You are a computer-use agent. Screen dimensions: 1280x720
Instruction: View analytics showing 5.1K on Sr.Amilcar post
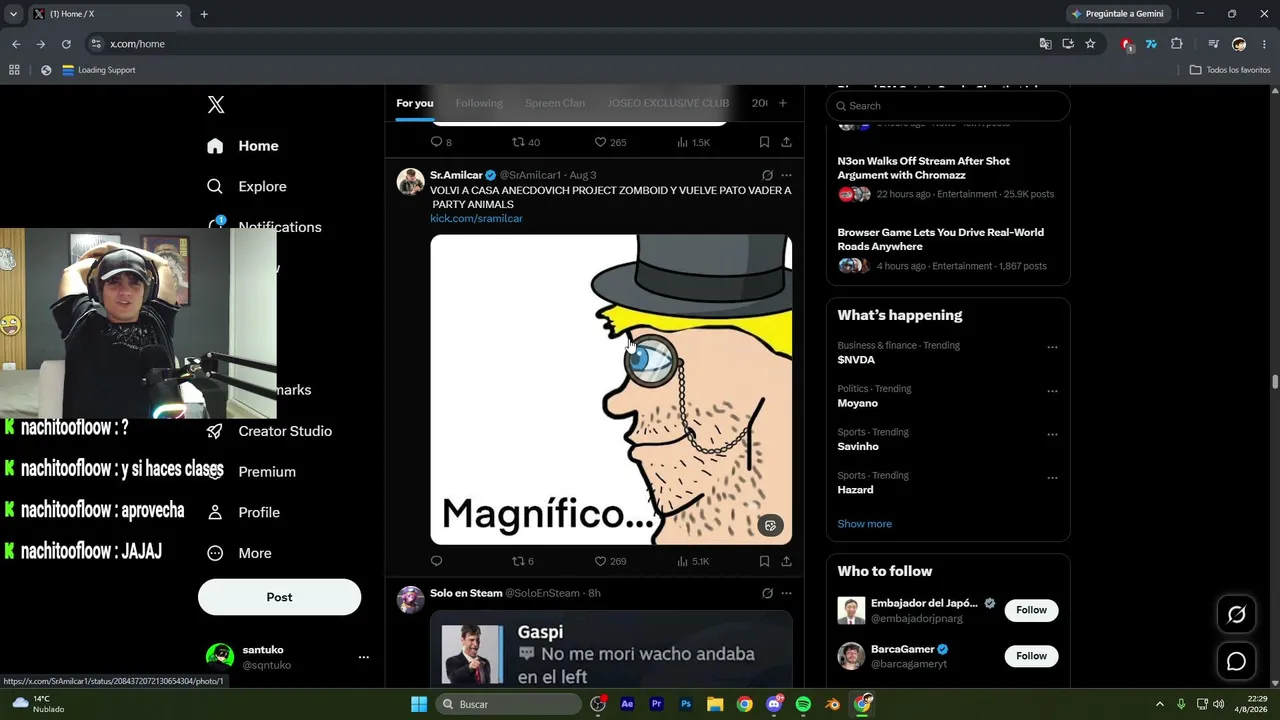(693, 561)
